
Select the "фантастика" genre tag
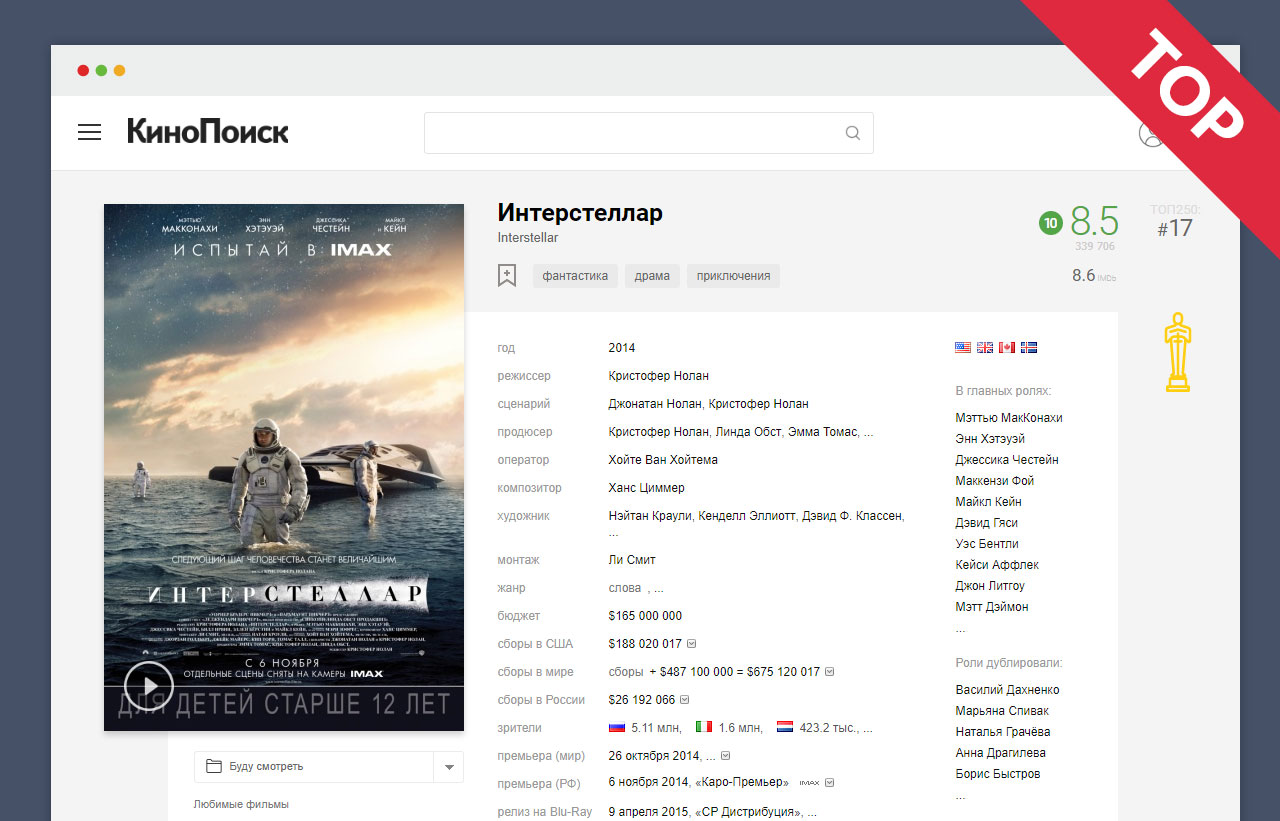coord(575,275)
